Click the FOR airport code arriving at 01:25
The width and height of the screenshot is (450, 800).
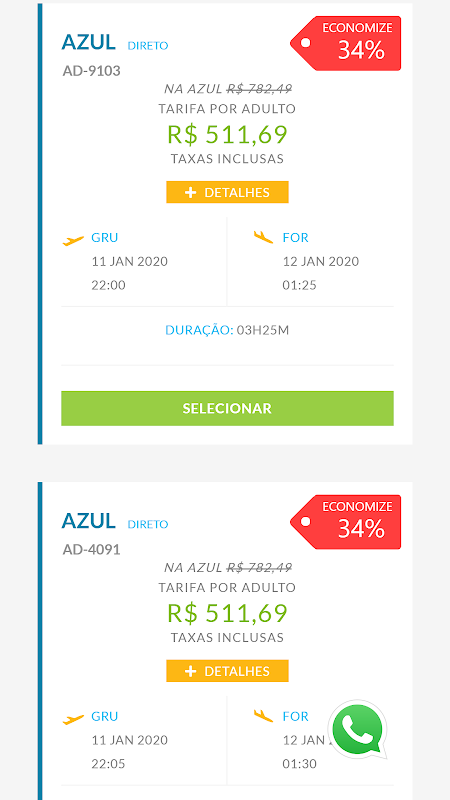tap(295, 238)
